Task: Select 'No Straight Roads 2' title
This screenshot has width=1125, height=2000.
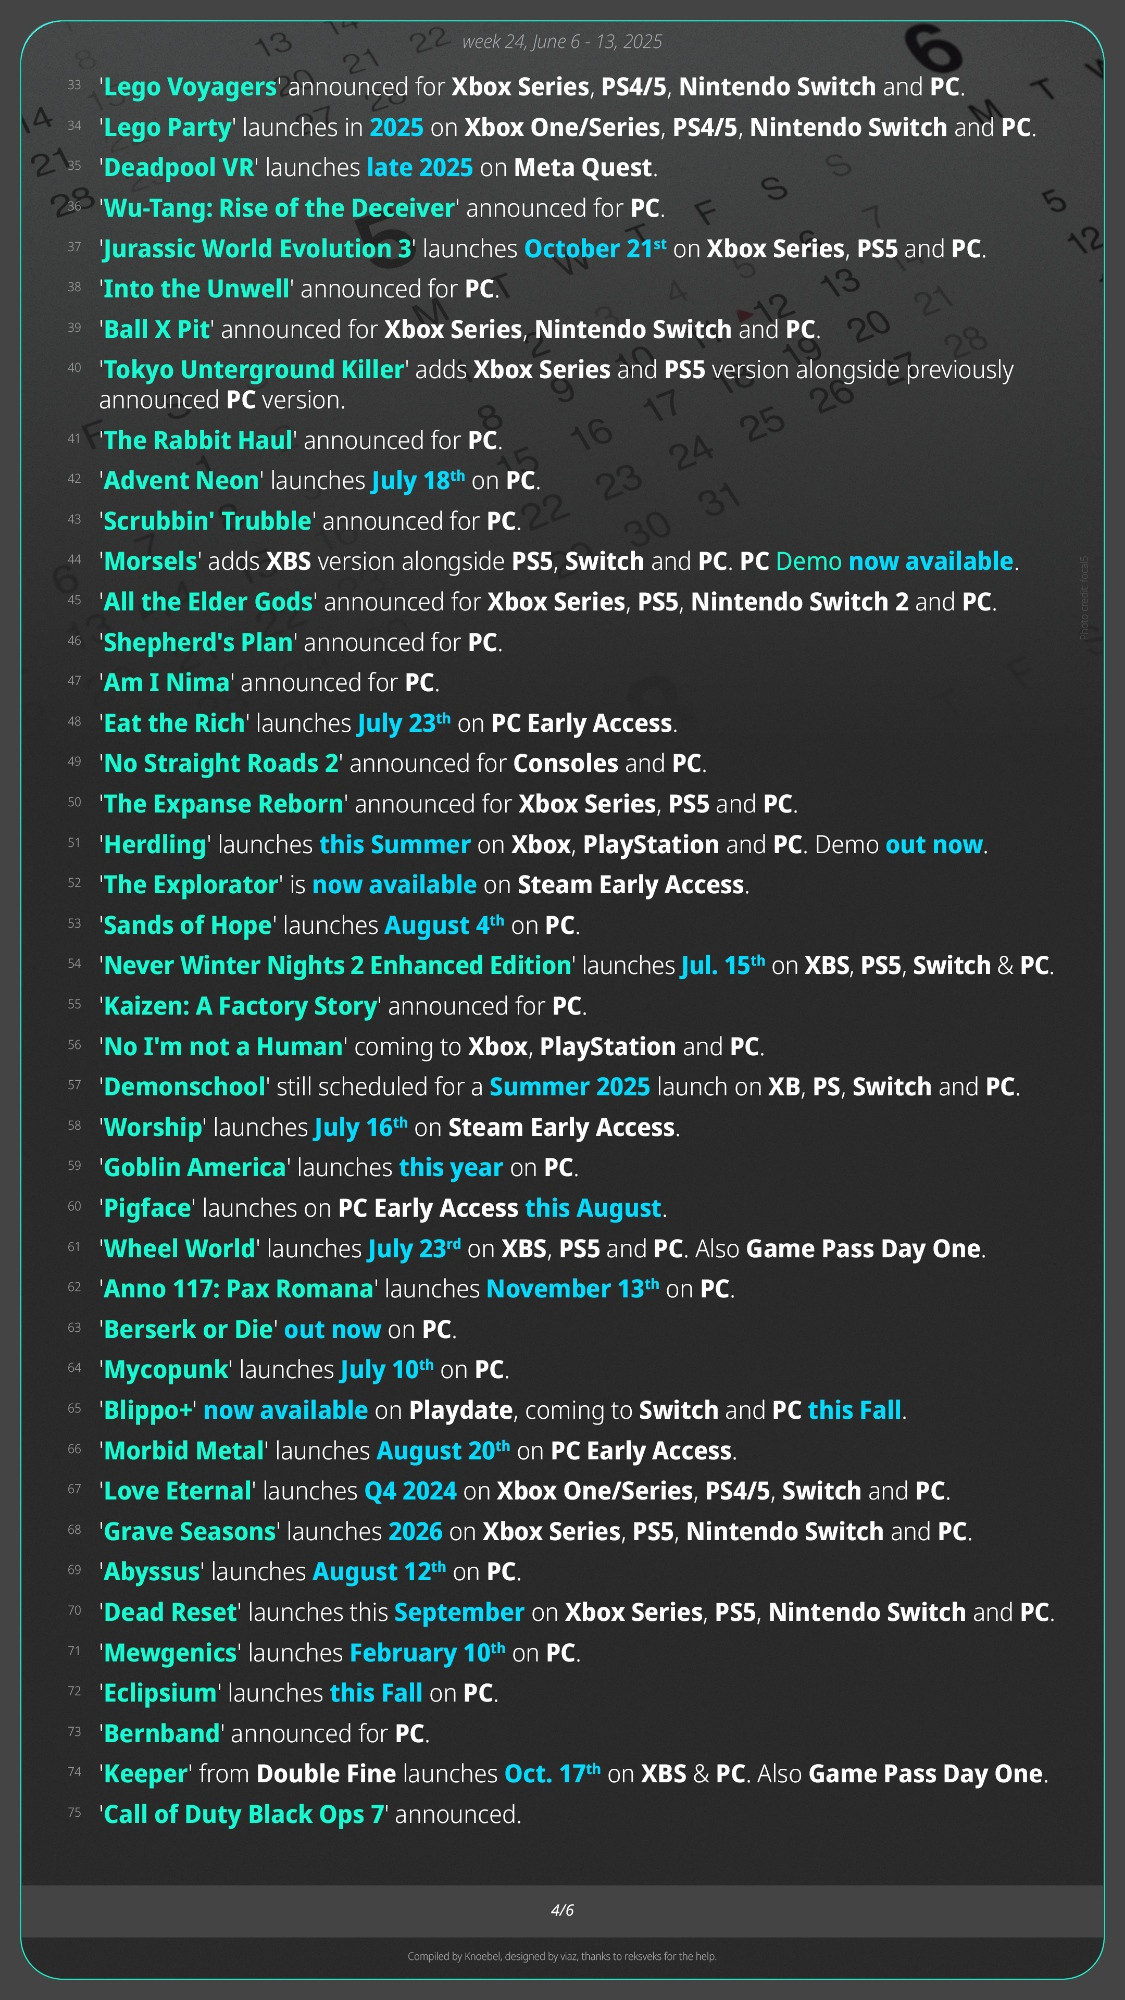Action: (x=221, y=764)
